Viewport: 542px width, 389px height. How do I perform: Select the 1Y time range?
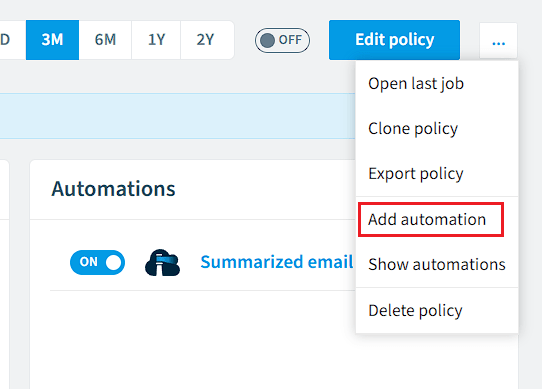click(156, 40)
